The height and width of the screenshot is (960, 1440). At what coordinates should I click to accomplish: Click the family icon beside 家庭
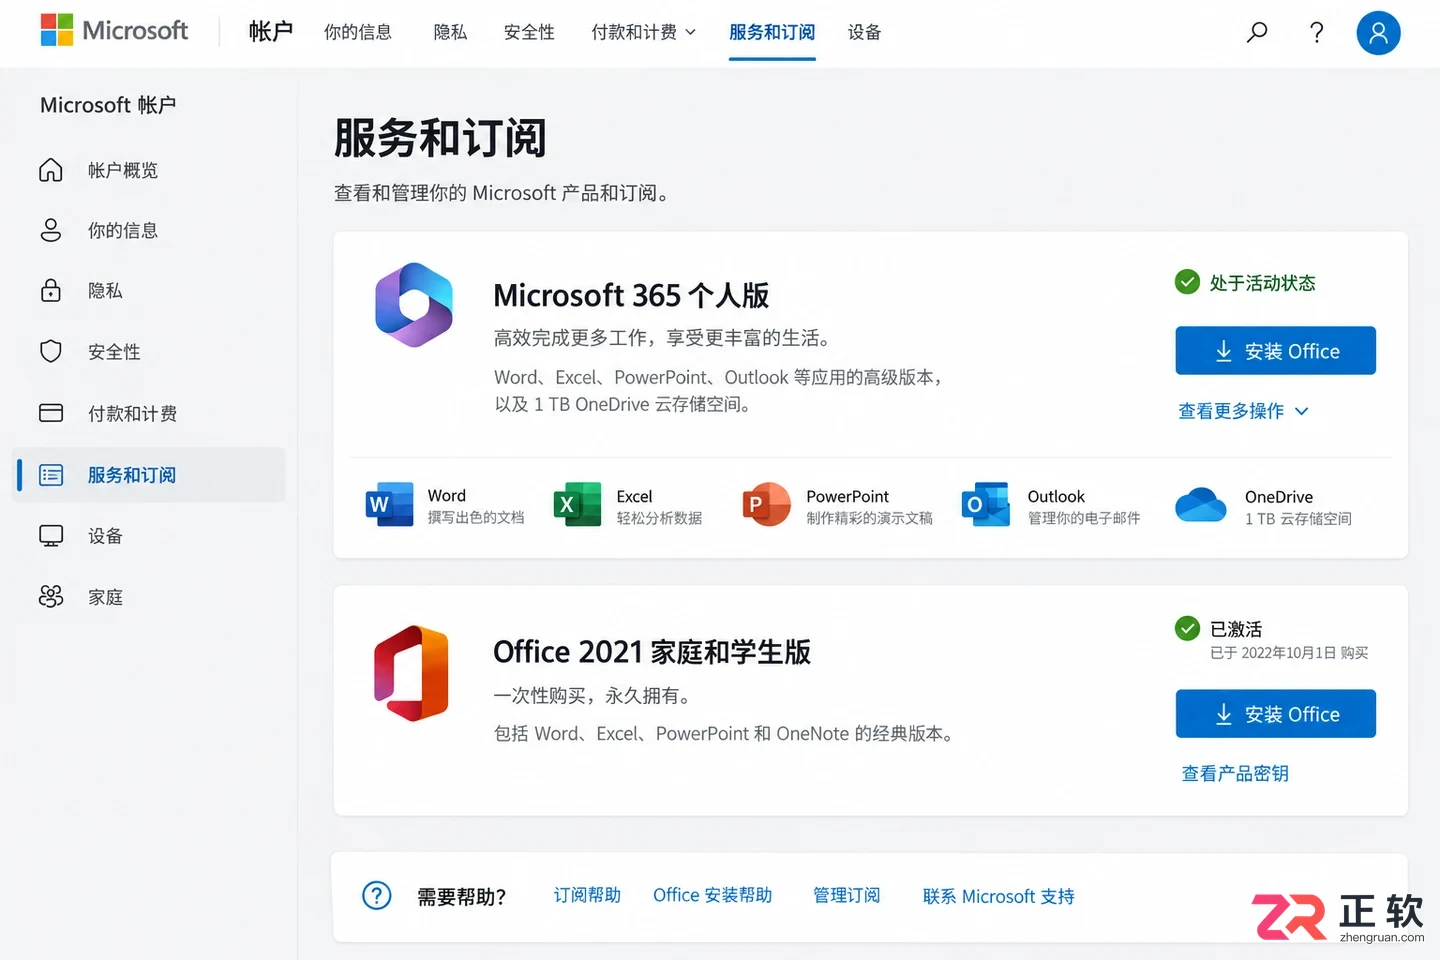(x=51, y=597)
